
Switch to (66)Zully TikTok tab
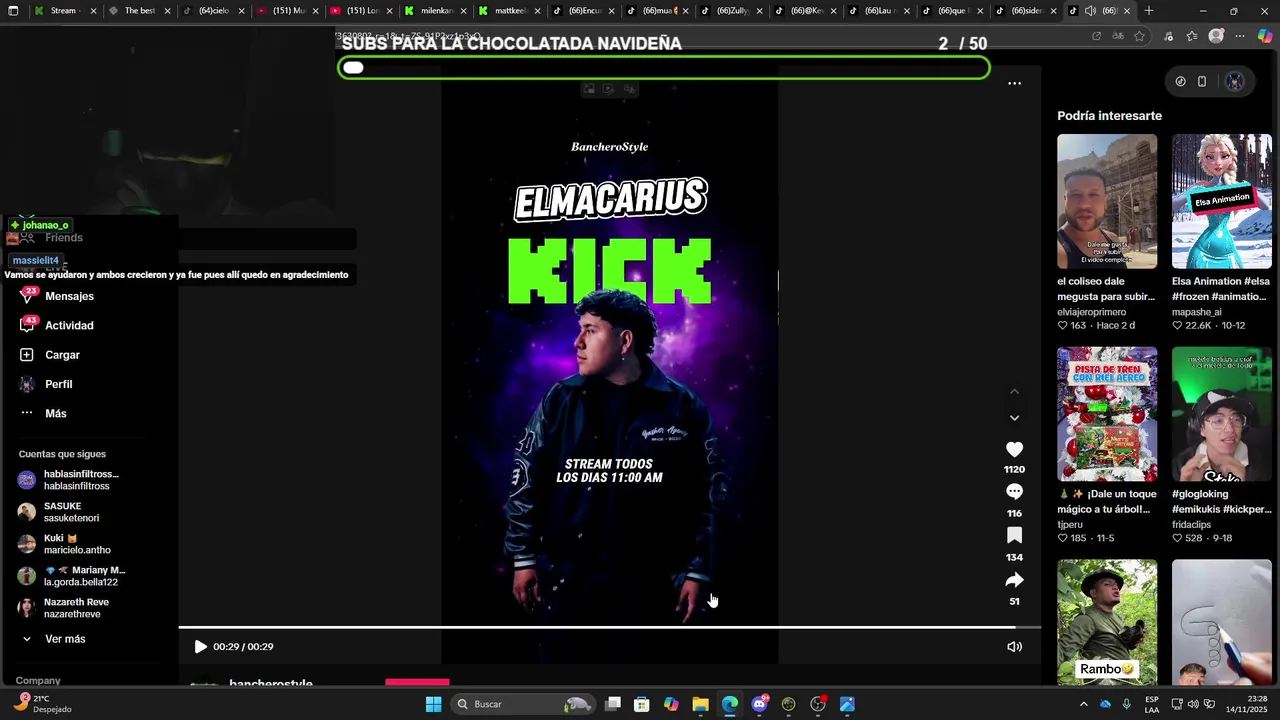pos(732,11)
